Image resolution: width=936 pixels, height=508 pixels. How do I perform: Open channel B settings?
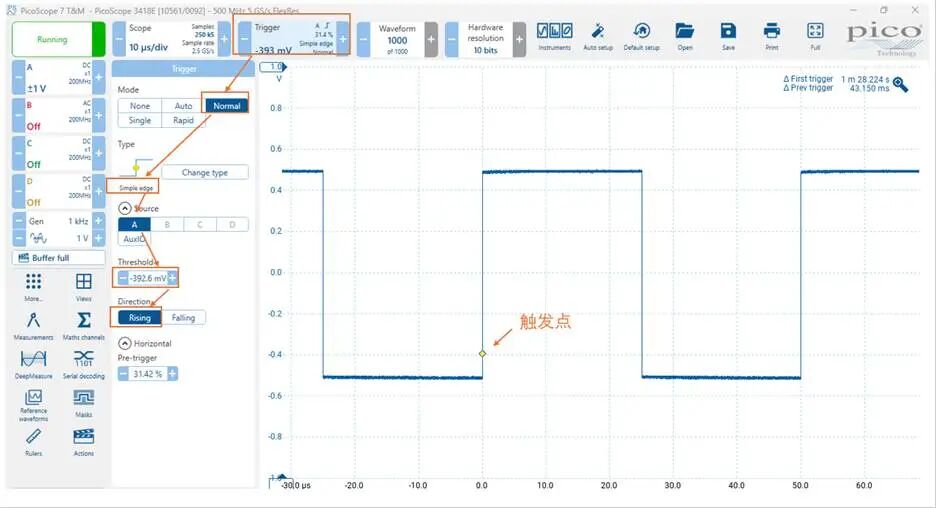pyautogui.click(x=58, y=115)
